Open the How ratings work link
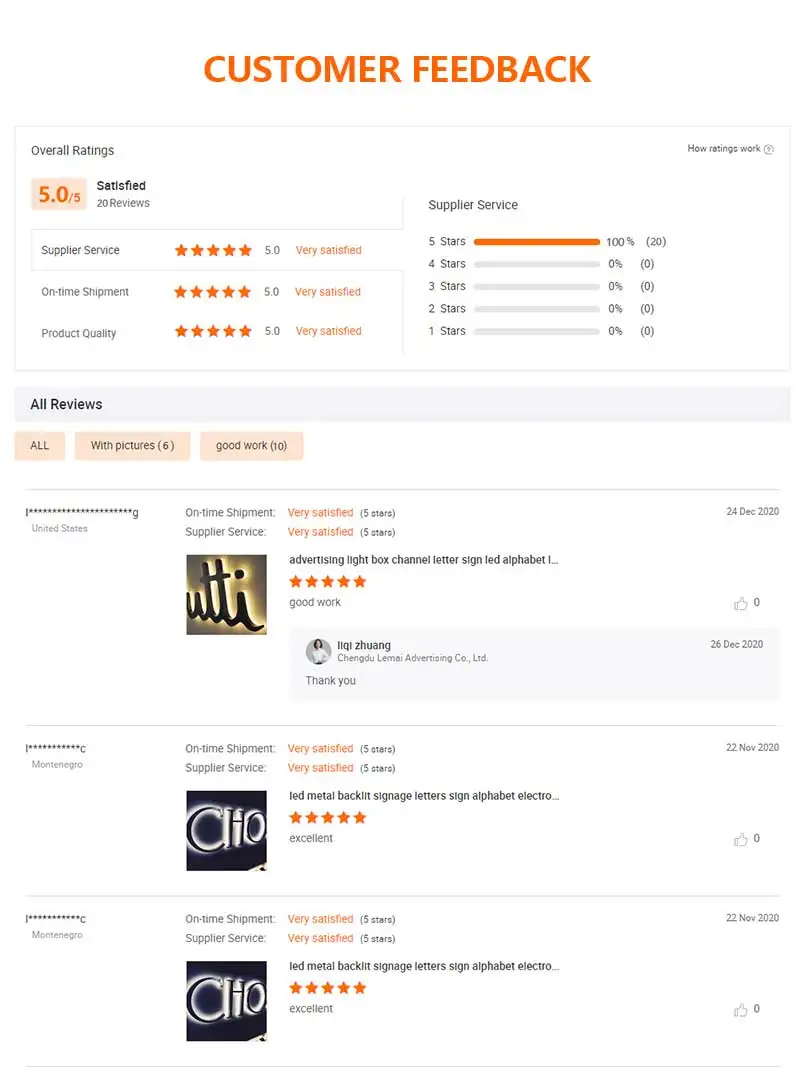 (724, 149)
